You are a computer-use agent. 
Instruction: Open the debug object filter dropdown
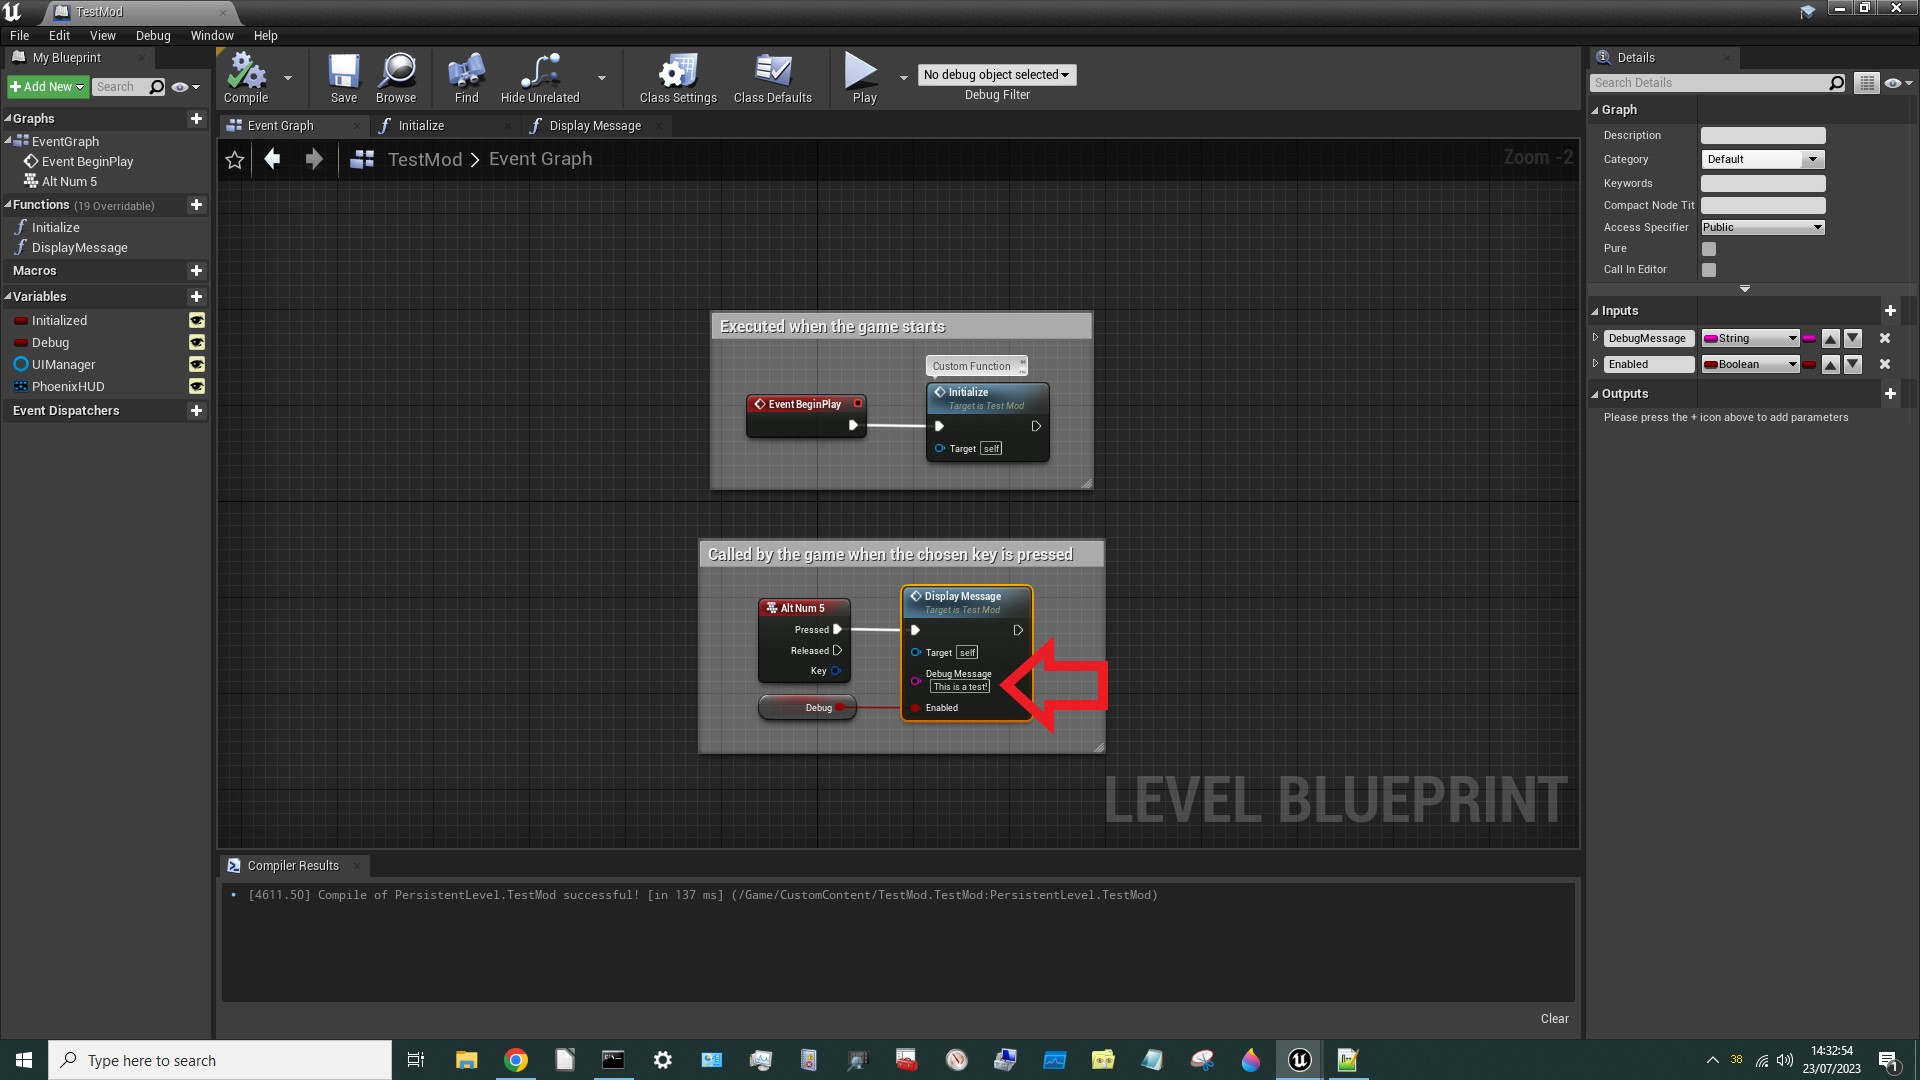click(996, 75)
